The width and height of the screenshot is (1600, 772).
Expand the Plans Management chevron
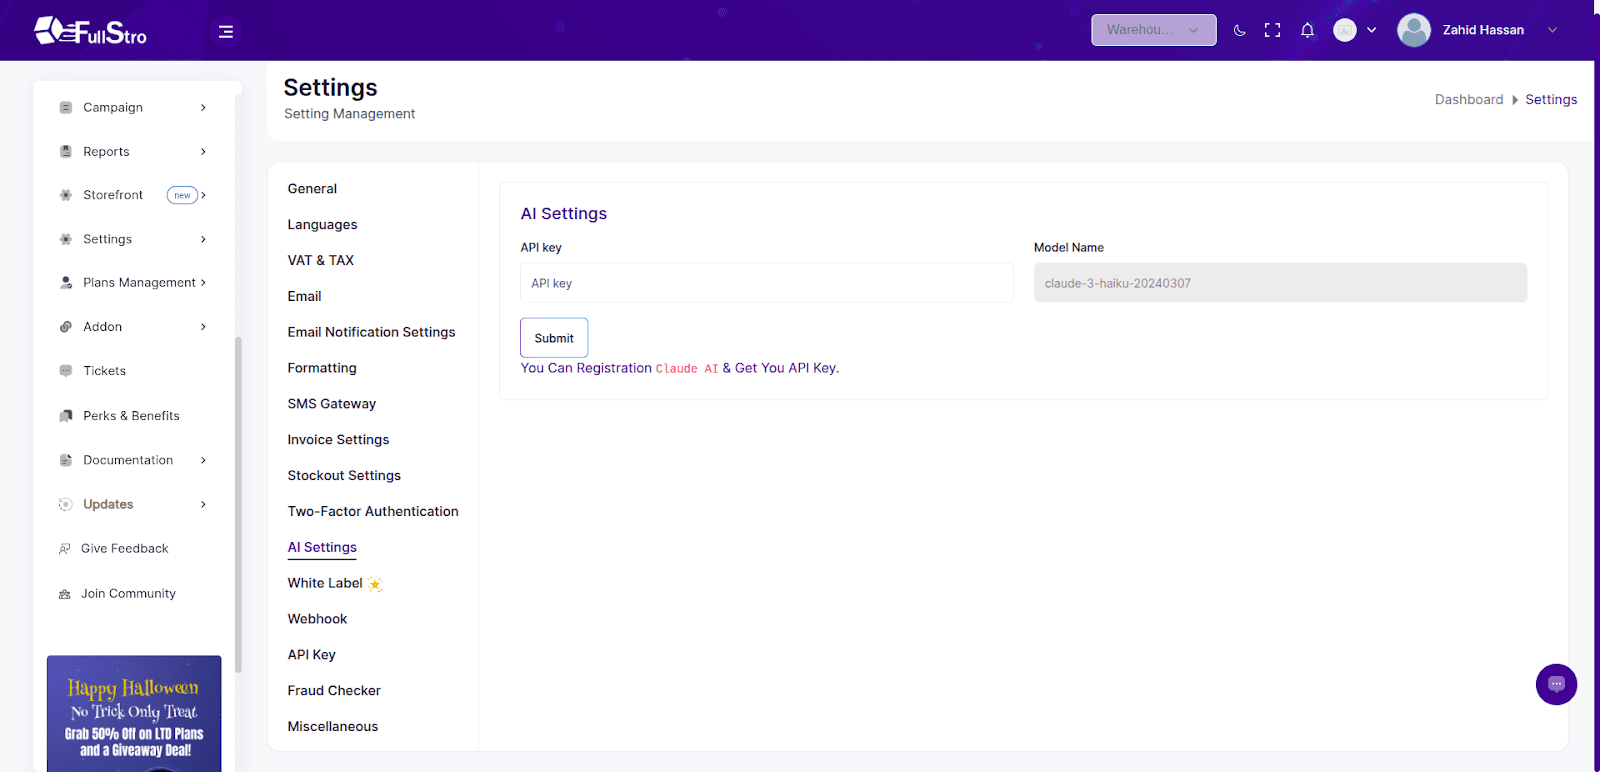[203, 283]
